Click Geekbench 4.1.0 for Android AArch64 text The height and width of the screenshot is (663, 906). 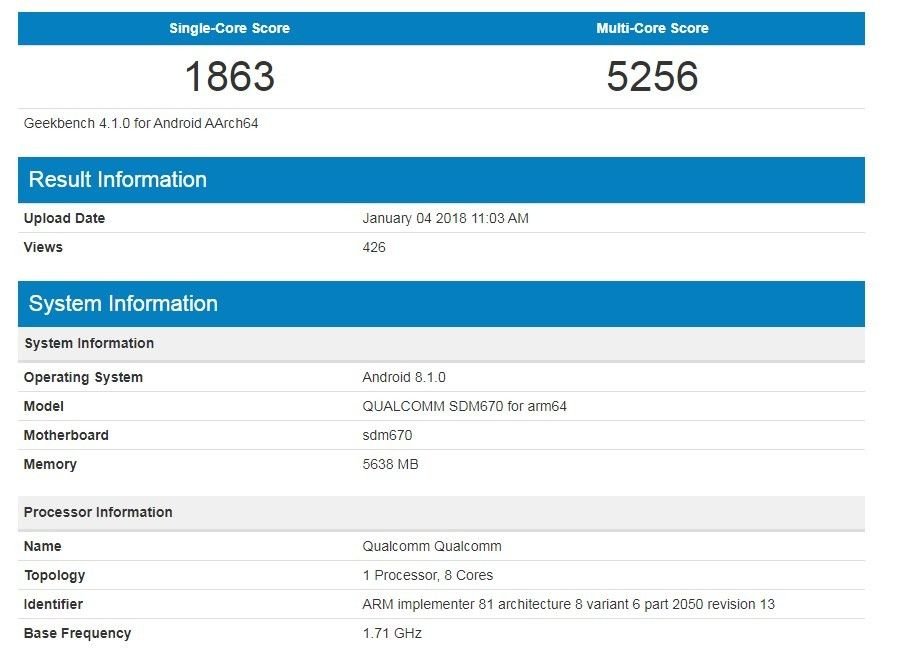click(141, 123)
